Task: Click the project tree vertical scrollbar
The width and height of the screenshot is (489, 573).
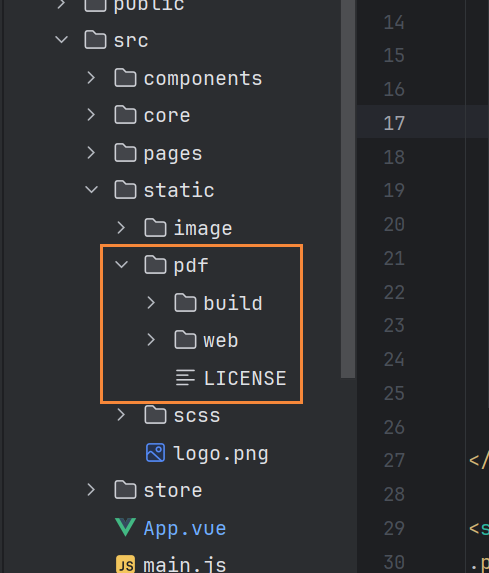Action: [x=348, y=189]
